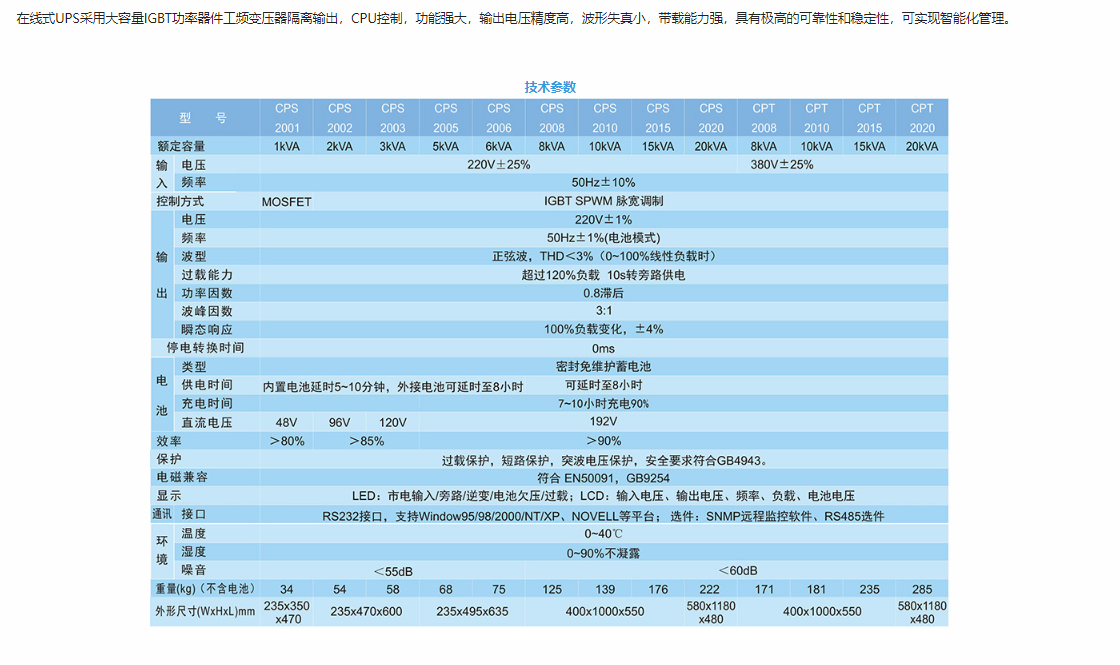Screen dimensions: 1120x665
Task: Click the >80% efficiency cell
Action: click(287, 441)
